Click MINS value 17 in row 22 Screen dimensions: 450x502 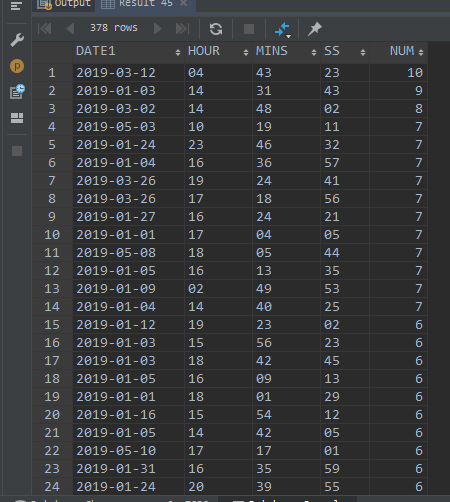(286, 451)
